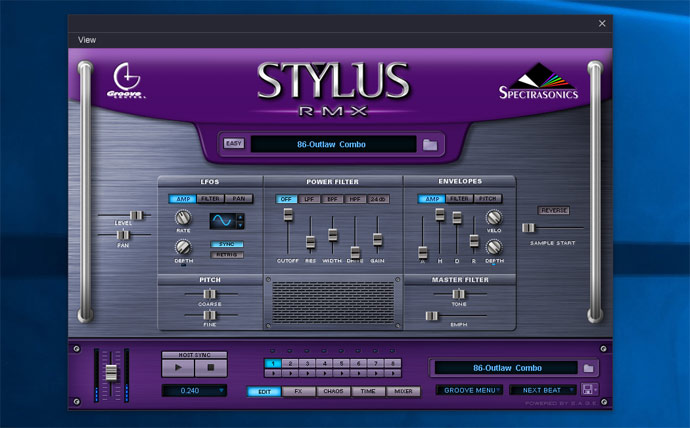Switch to the Mixer page tab
This screenshot has width=690, height=428.
tap(400, 390)
